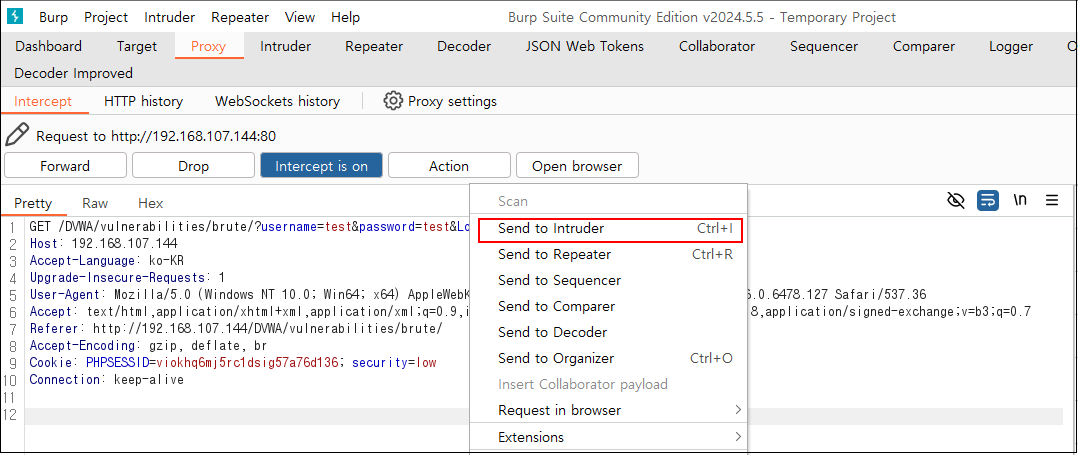Click the GET request line text
This screenshot has width=1078, height=455.
[249, 226]
